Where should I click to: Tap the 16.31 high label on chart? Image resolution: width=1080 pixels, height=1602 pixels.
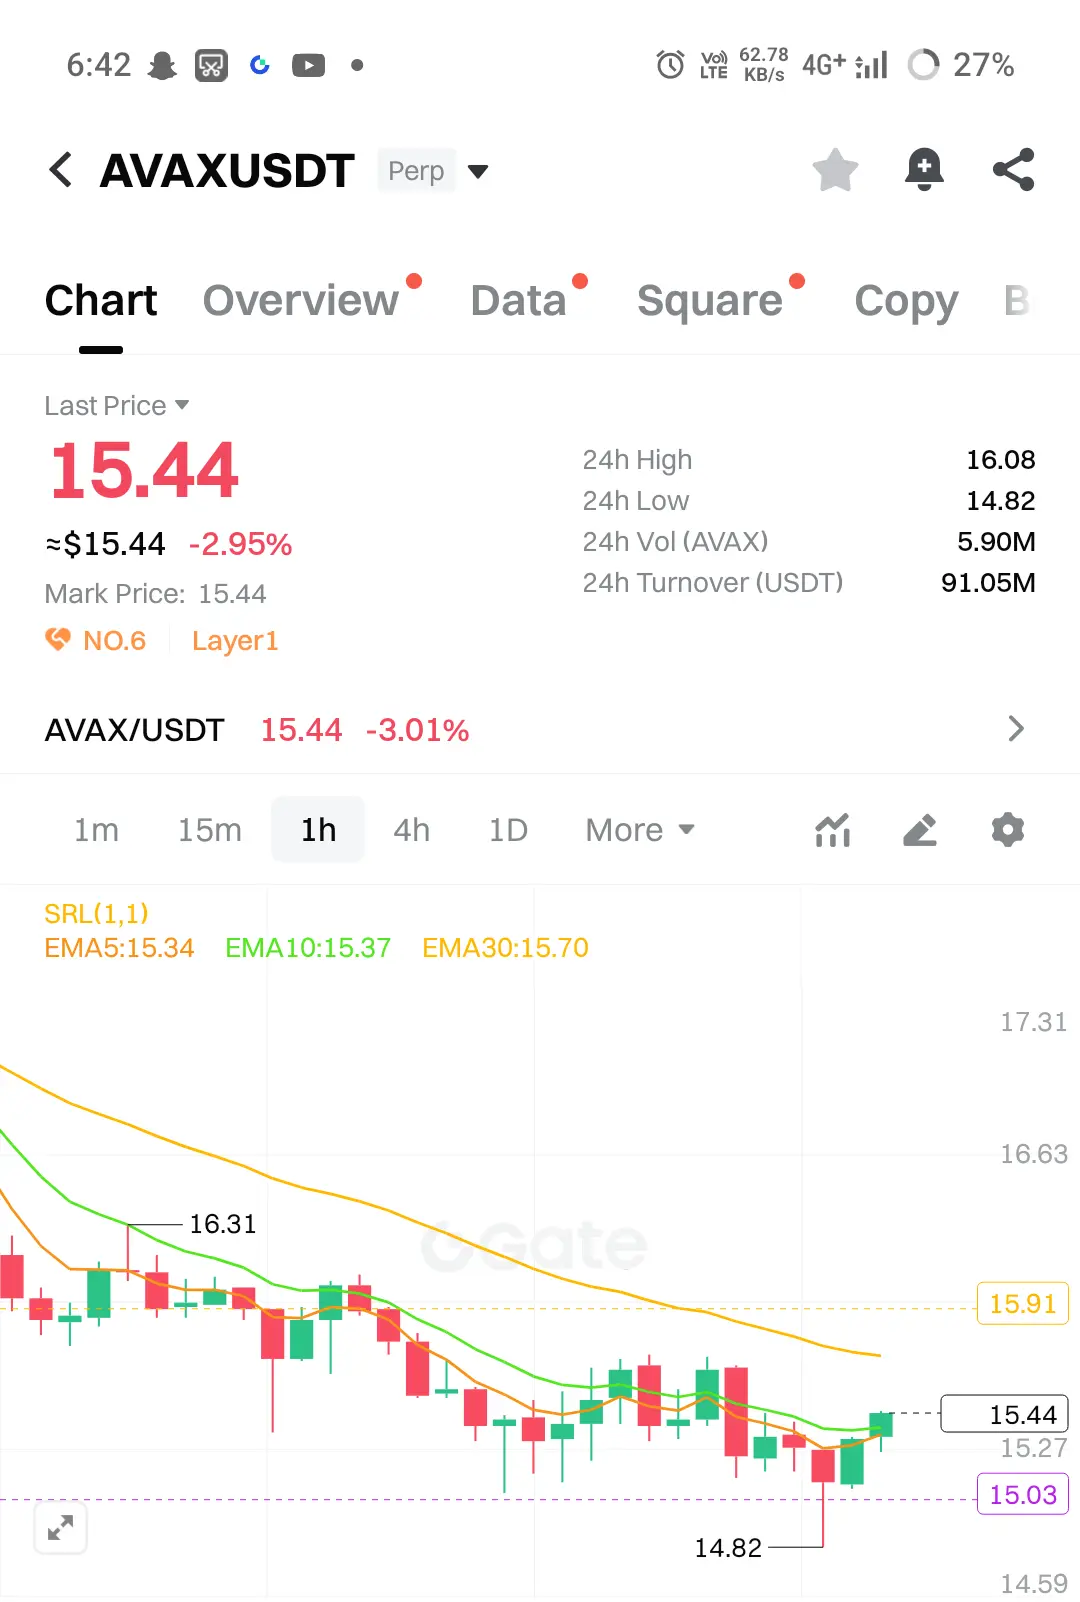pyautogui.click(x=222, y=1224)
